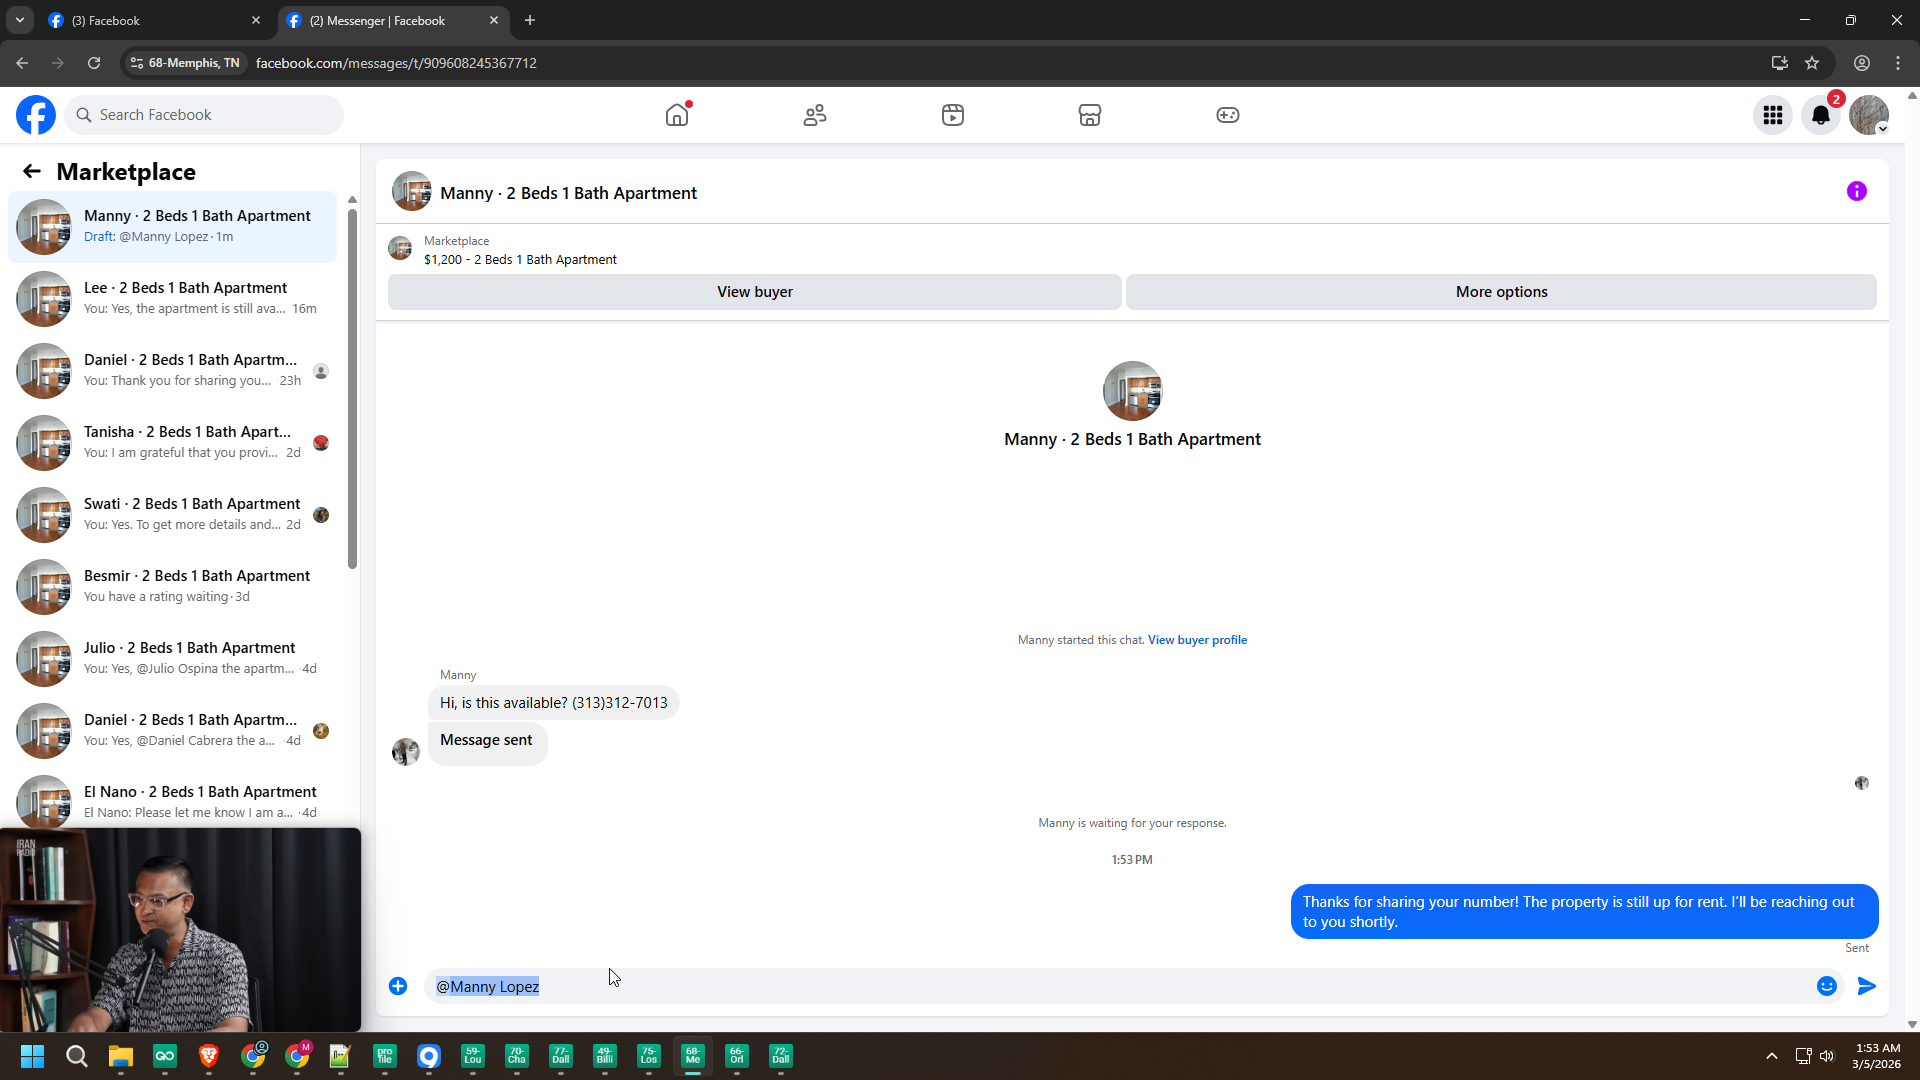Image resolution: width=1920 pixels, height=1080 pixels.
Task: Navigate back in the browser
Action: [x=22, y=63]
